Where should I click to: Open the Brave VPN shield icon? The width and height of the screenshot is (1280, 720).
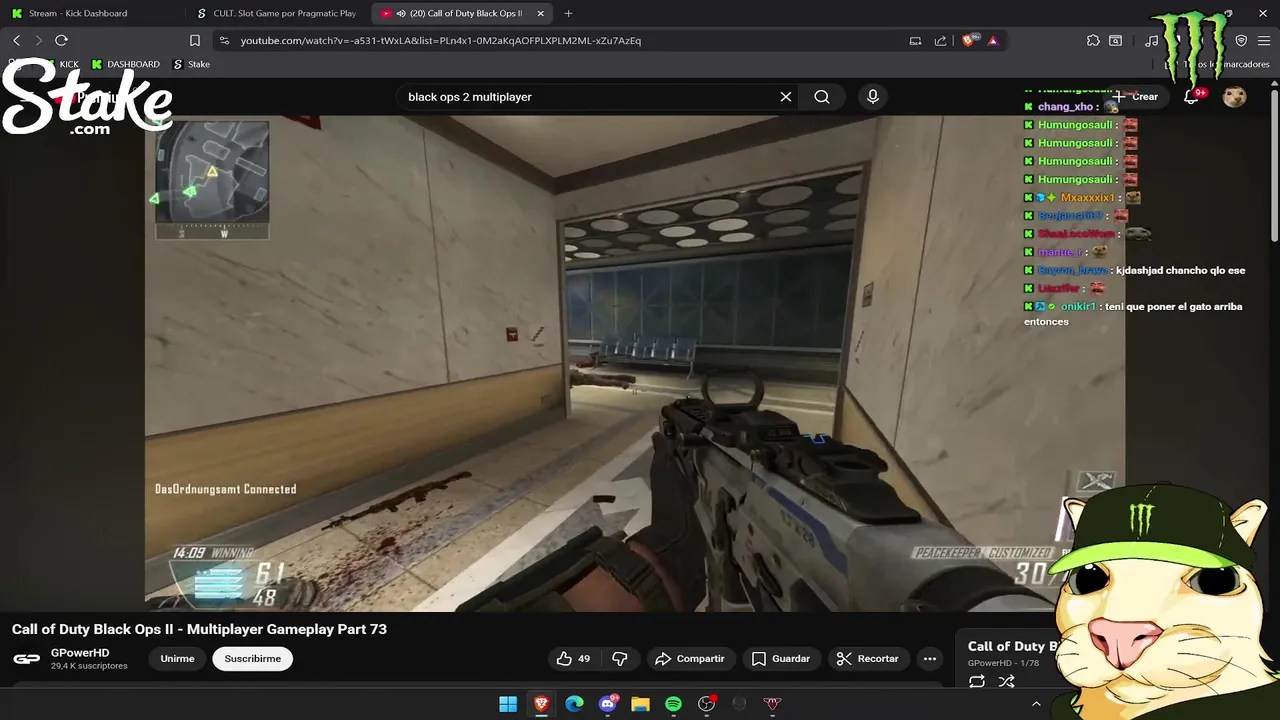tap(1241, 40)
